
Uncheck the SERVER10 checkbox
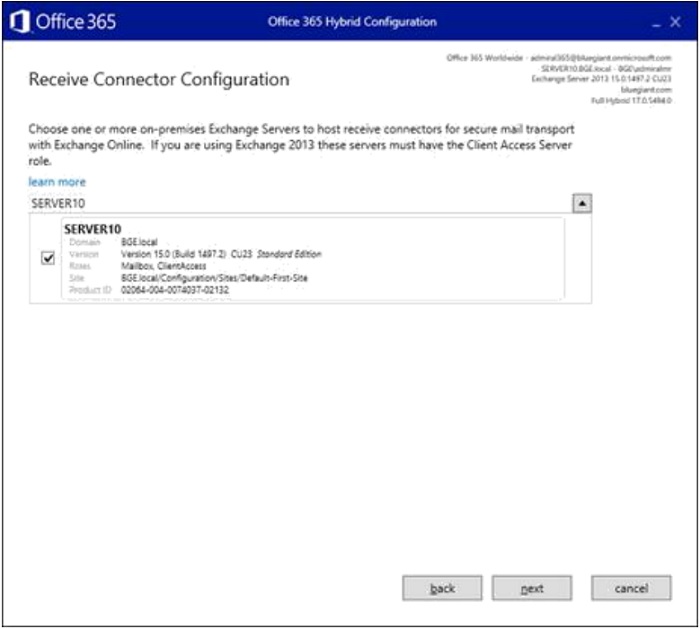coord(48,258)
